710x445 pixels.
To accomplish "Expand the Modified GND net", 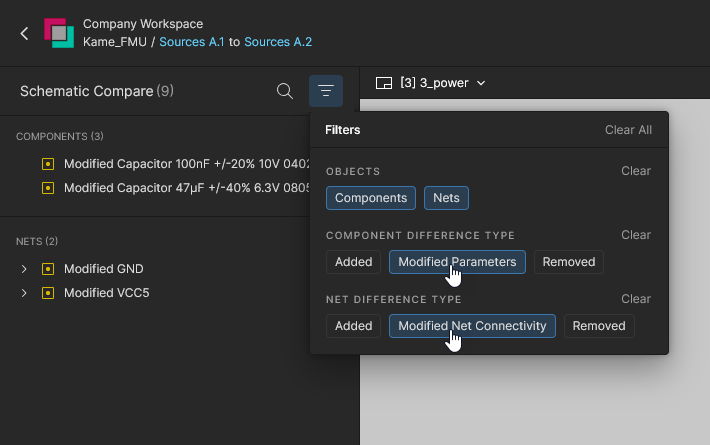I will pos(24,269).
